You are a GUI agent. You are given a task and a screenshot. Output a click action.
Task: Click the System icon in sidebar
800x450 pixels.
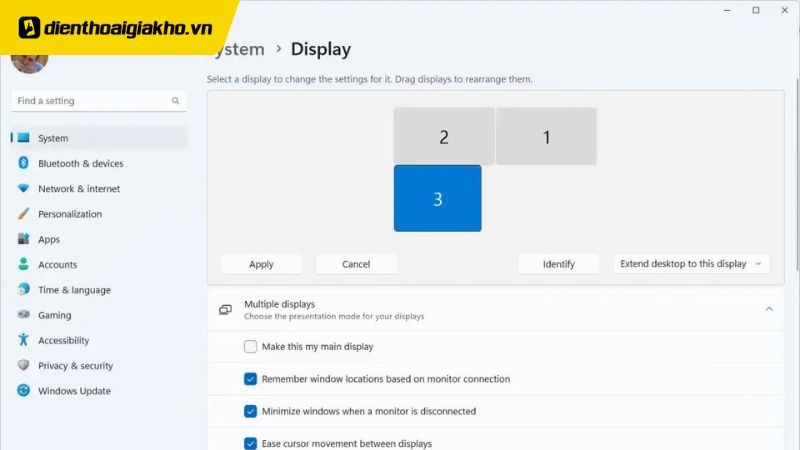pos(23,138)
